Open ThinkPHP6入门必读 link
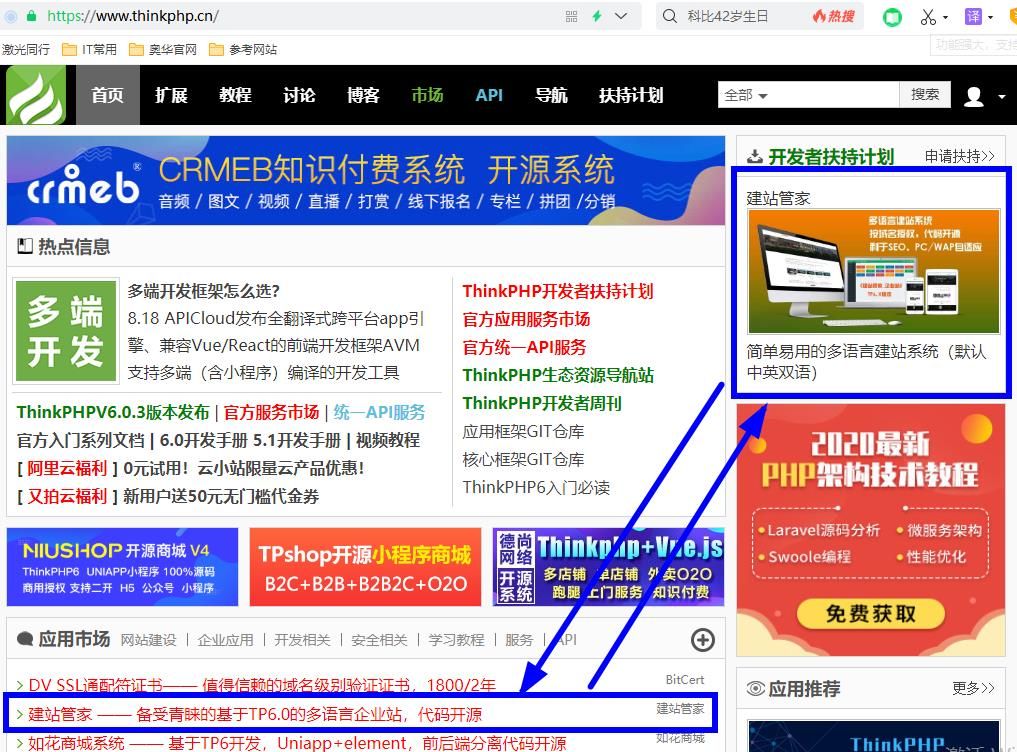Screen dimensions: 1017x752 536,487
